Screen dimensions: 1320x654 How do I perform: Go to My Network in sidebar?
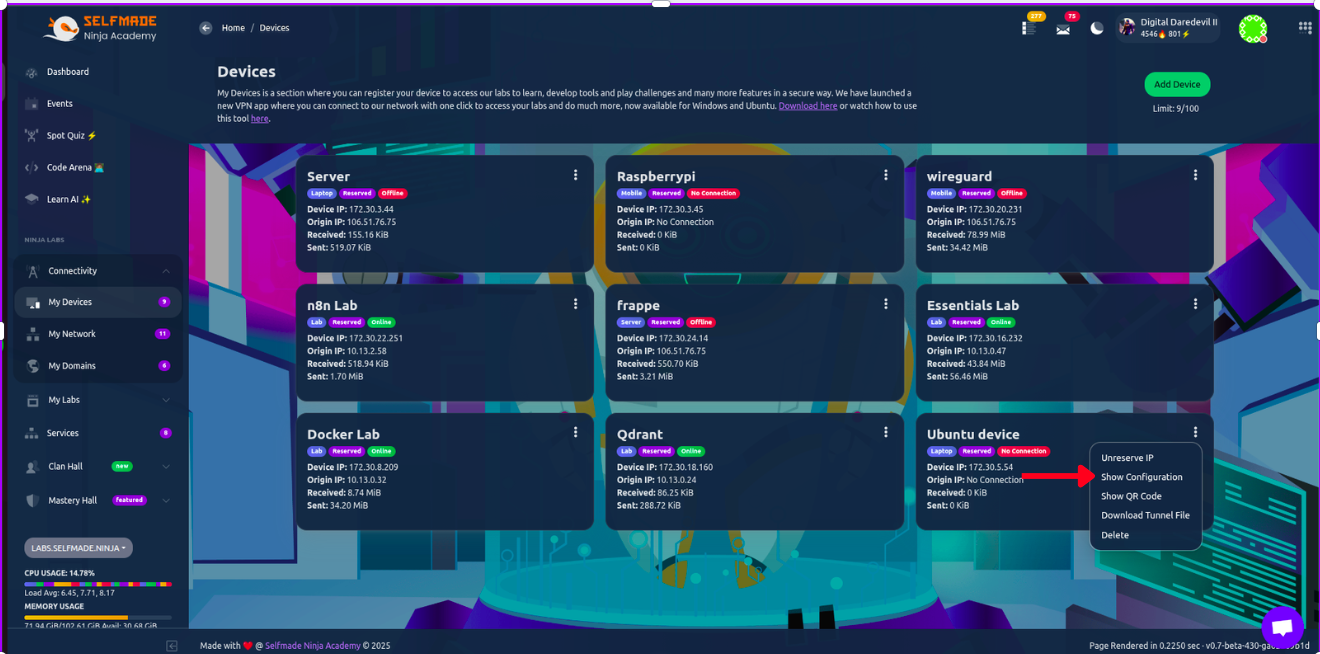72,334
